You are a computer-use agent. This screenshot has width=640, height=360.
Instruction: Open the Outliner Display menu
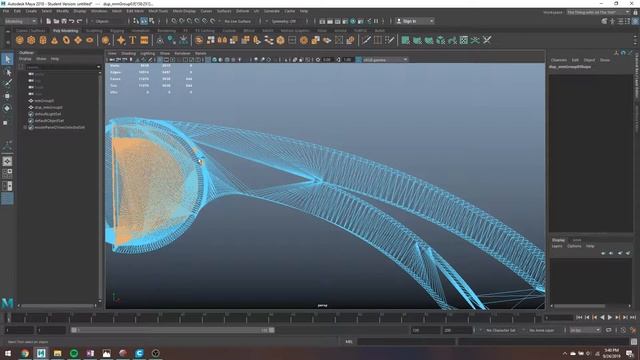(x=25, y=59)
